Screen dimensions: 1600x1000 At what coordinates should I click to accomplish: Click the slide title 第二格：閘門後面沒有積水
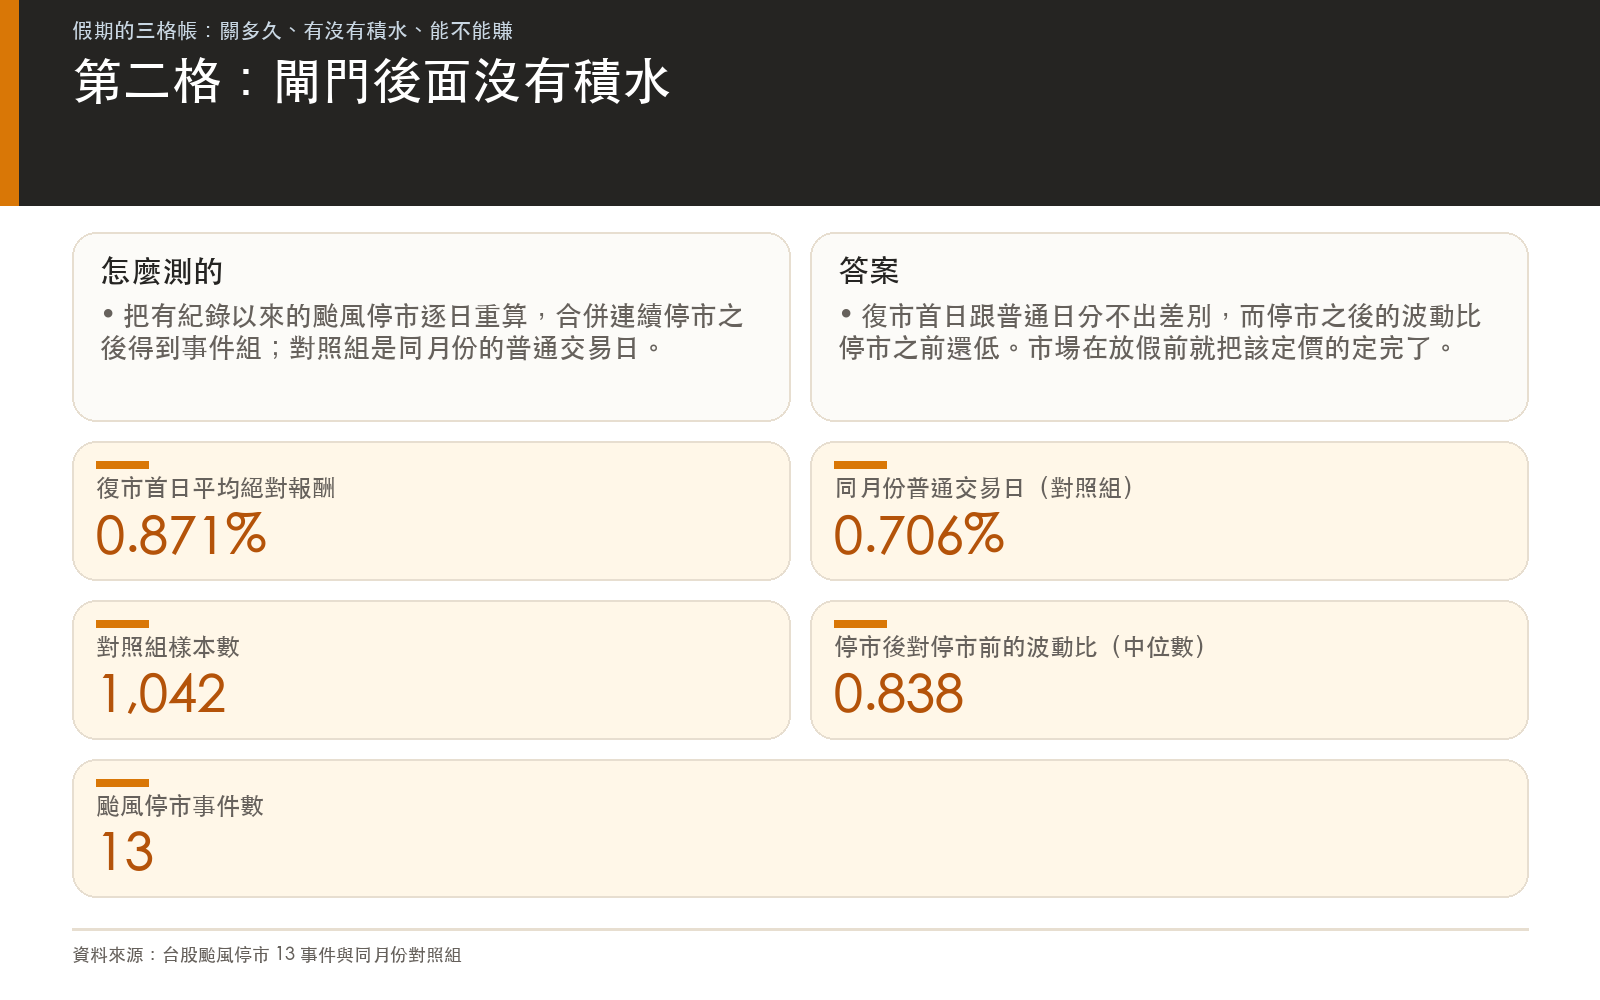click(x=372, y=81)
